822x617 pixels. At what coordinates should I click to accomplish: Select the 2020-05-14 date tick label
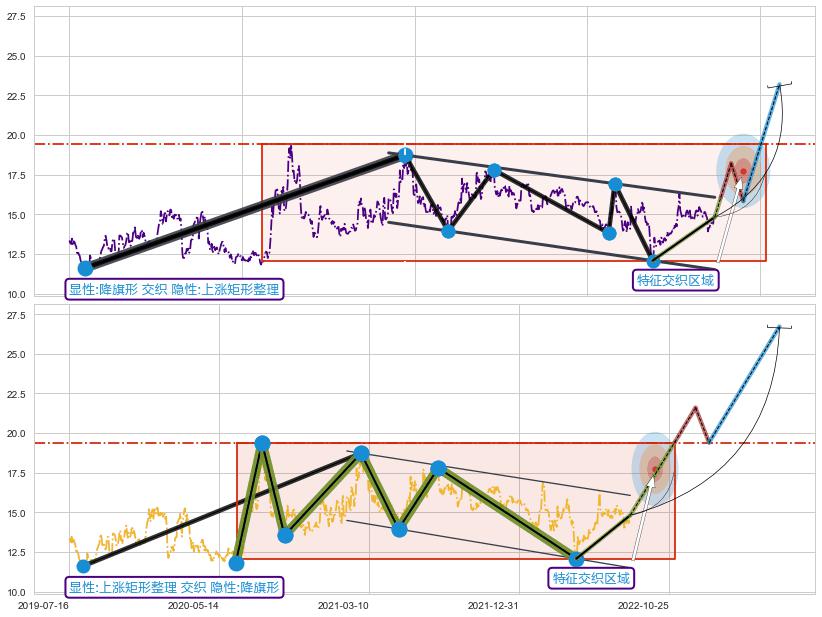[193, 605]
